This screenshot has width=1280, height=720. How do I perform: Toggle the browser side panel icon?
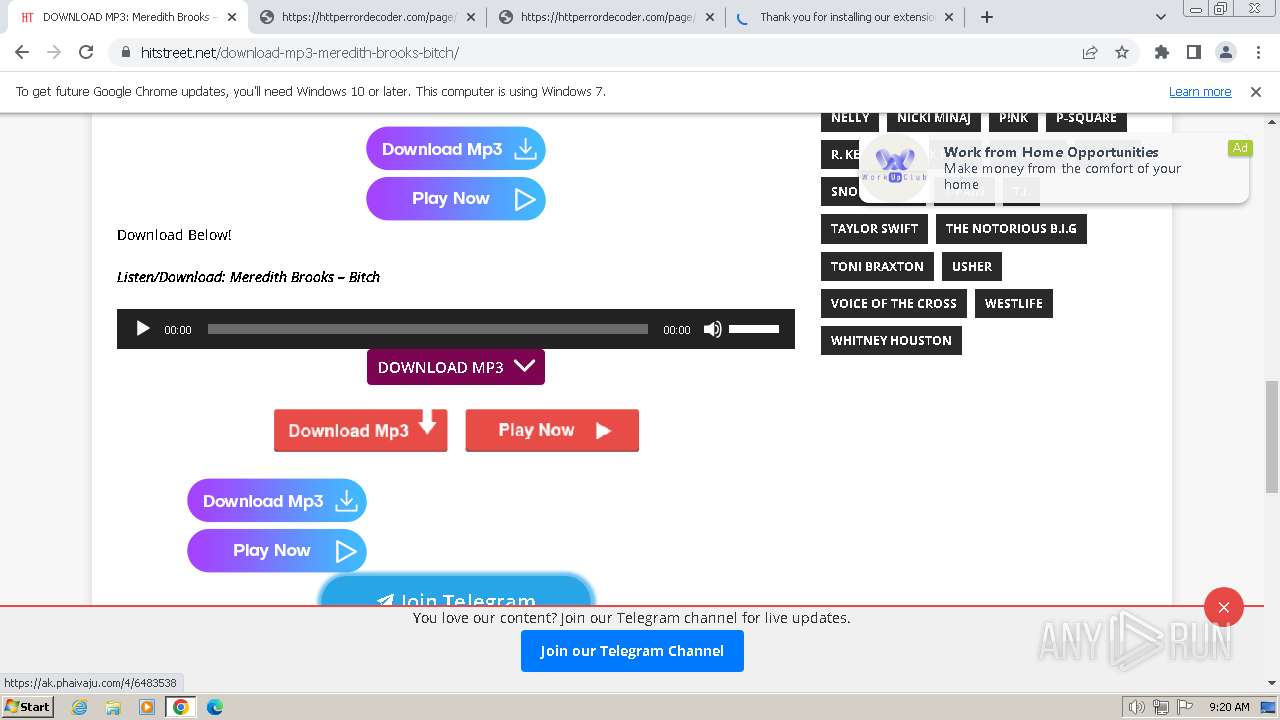[x=1194, y=53]
